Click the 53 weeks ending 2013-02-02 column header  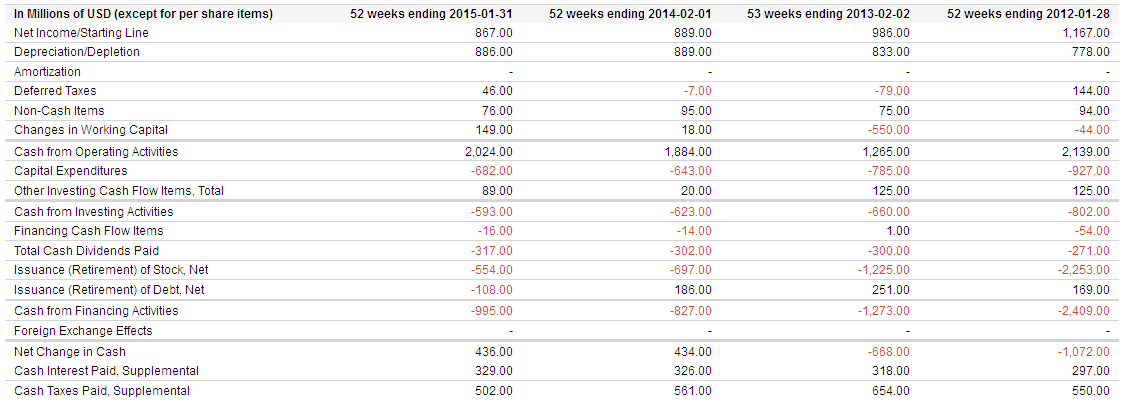click(x=828, y=14)
